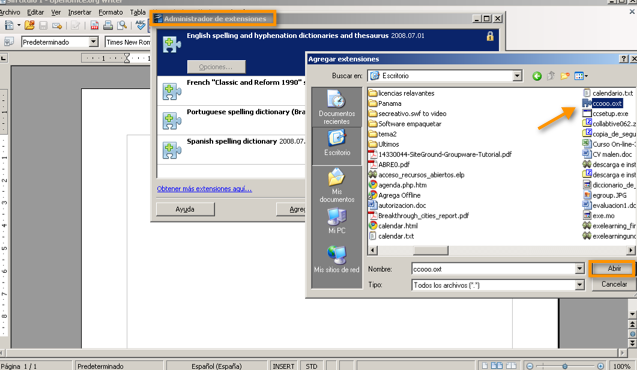This screenshot has width=637, height=370.
Task: Click the Edit file icon in toolbar
Action: (75, 26)
